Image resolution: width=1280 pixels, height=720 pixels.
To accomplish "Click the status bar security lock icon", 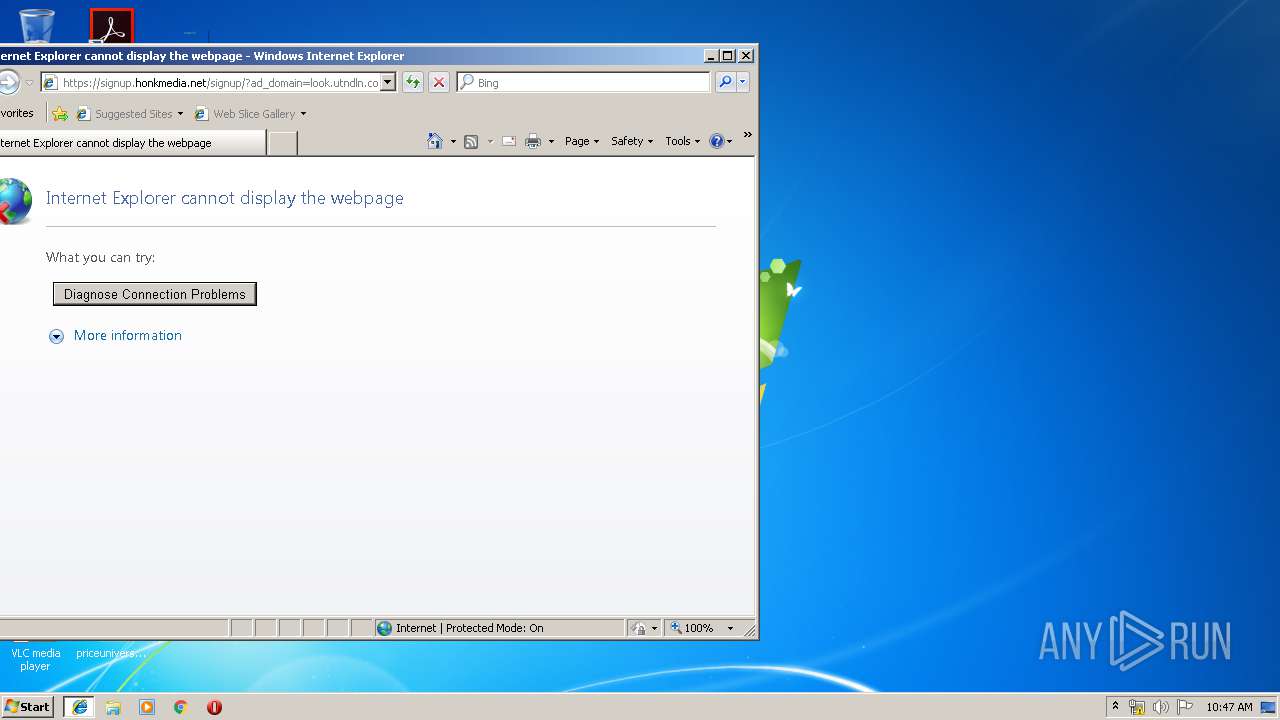I will click(x=639, y=628).
